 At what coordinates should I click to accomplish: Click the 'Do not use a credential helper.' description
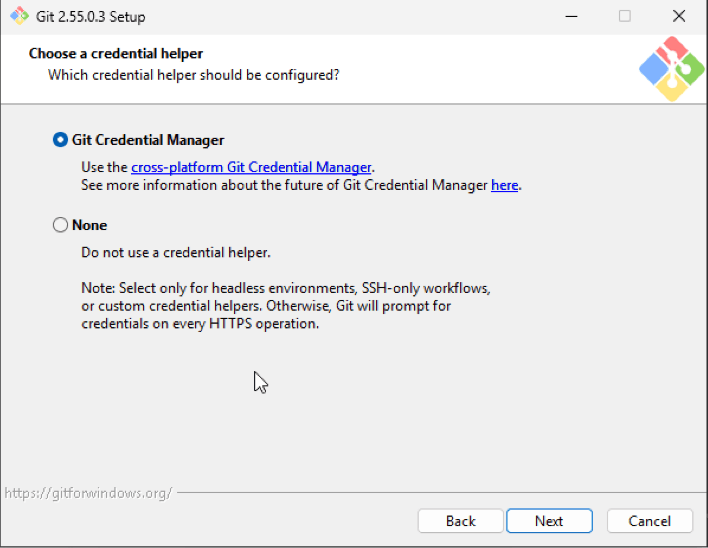[x=176, y=252]
